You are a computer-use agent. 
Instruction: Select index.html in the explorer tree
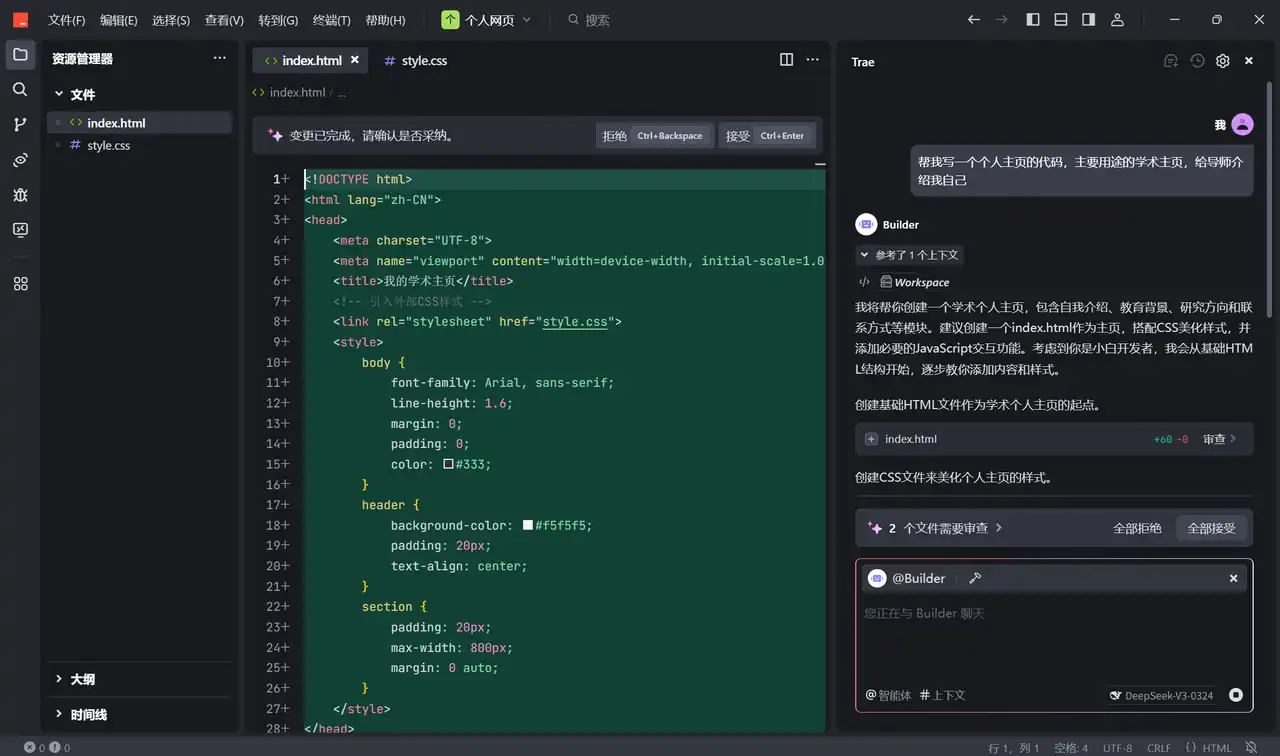pos(139,123)
